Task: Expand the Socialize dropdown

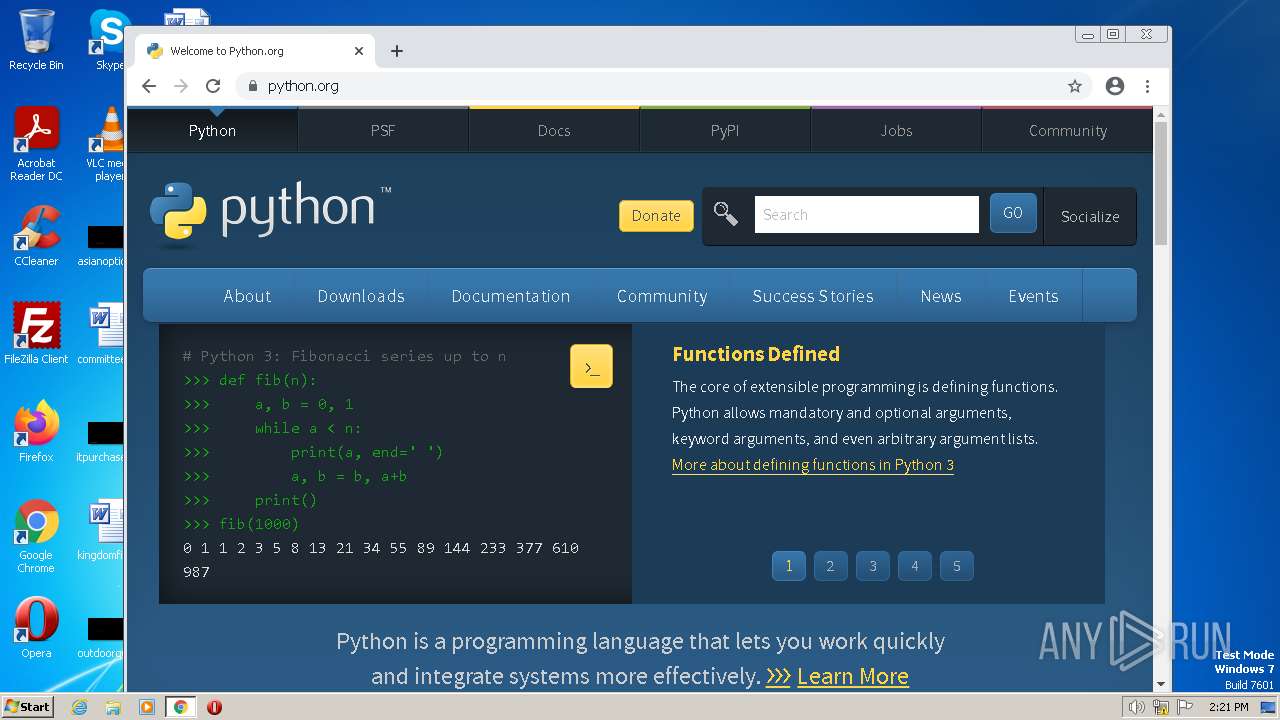Action: (1090, 216)
